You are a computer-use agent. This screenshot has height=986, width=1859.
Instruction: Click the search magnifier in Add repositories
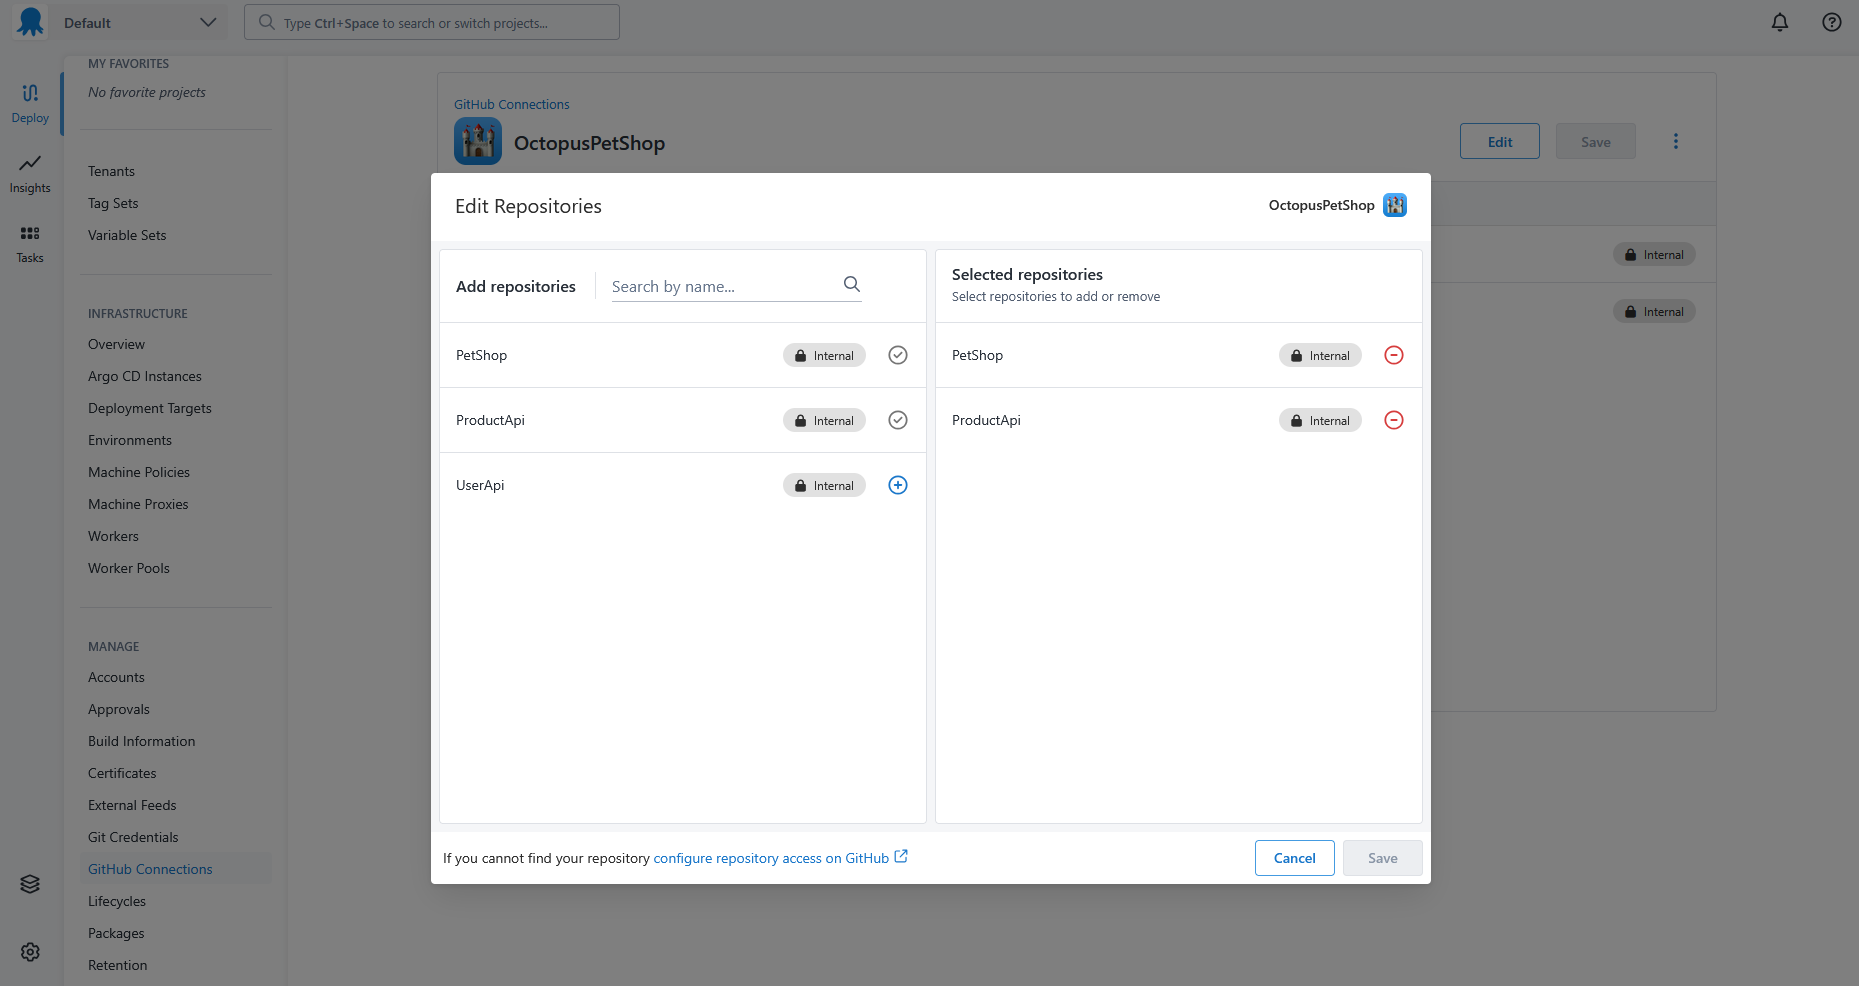click(852, 284)
